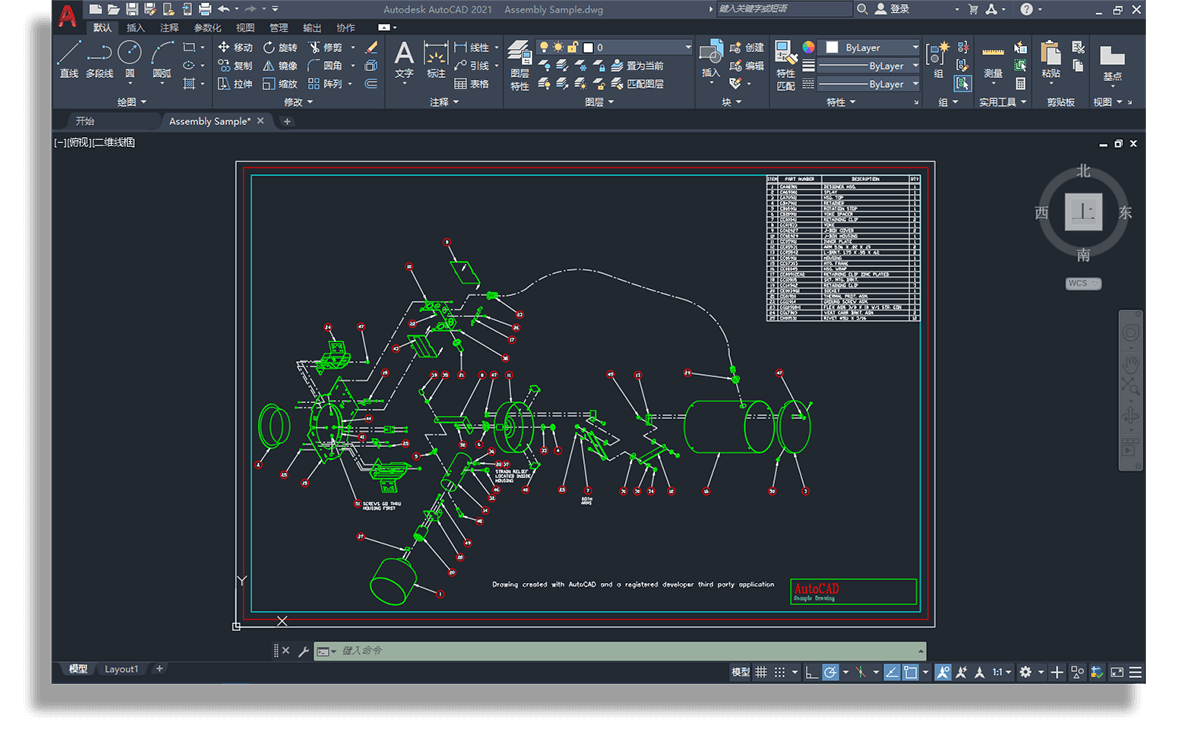
Task: Open 图层特性 (Layer Properties) manager
Action: click(x=520, y=66)
